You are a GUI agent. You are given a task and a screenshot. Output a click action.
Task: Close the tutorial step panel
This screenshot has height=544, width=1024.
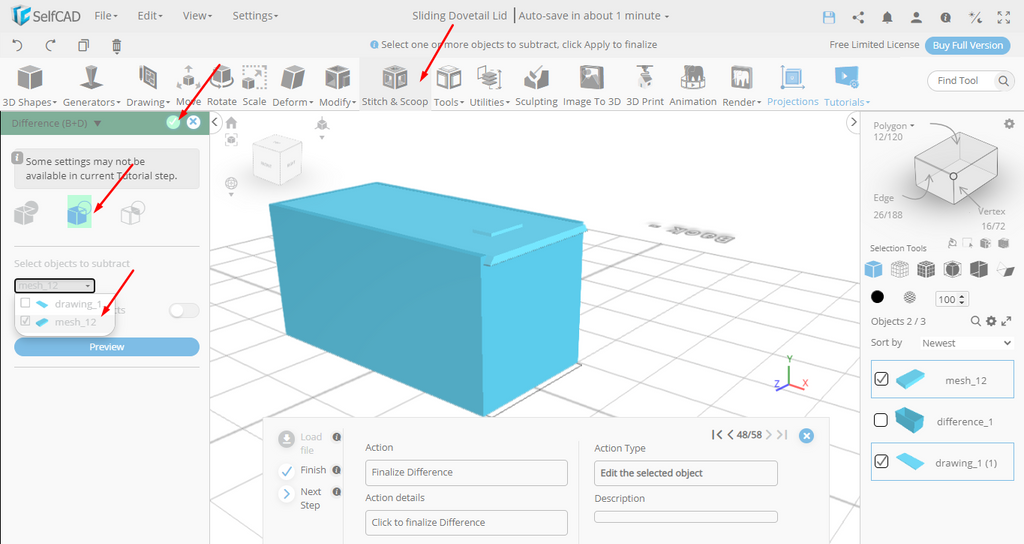807,436
